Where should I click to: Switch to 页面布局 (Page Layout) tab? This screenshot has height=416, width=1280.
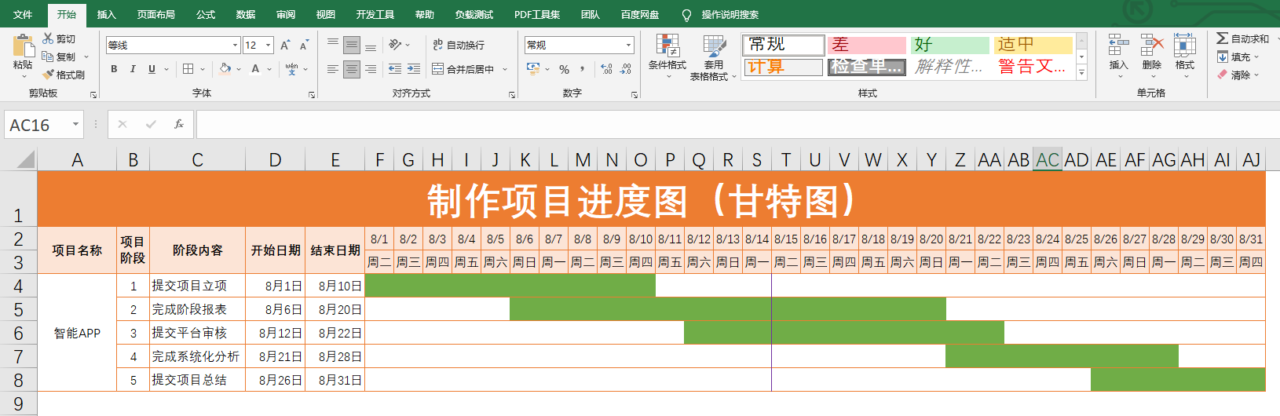[156, 15]
